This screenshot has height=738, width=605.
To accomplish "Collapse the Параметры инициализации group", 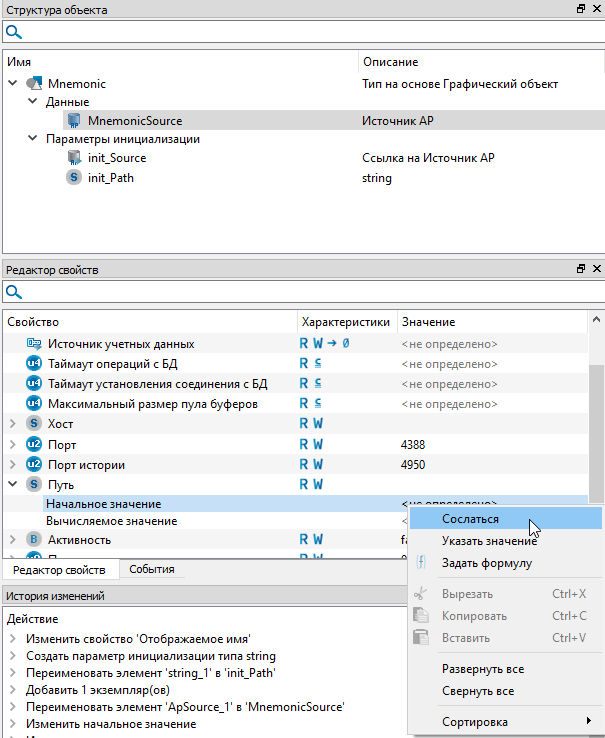I will 32,140.
